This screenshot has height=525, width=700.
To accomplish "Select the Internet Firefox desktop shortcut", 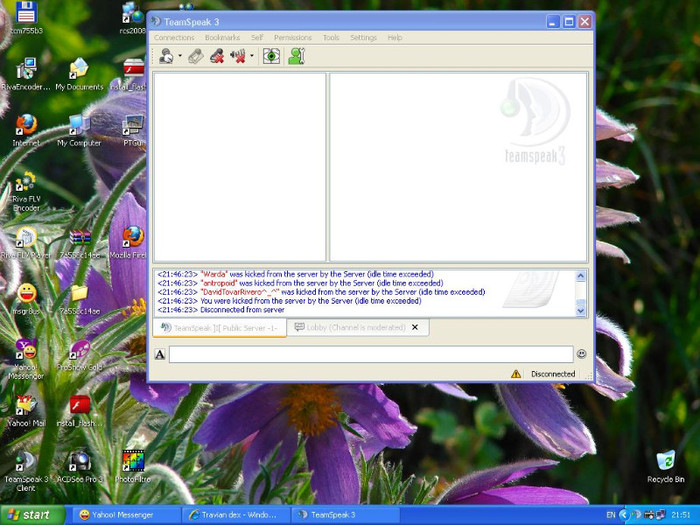I will pyautogui.click(x=26, y=130).
